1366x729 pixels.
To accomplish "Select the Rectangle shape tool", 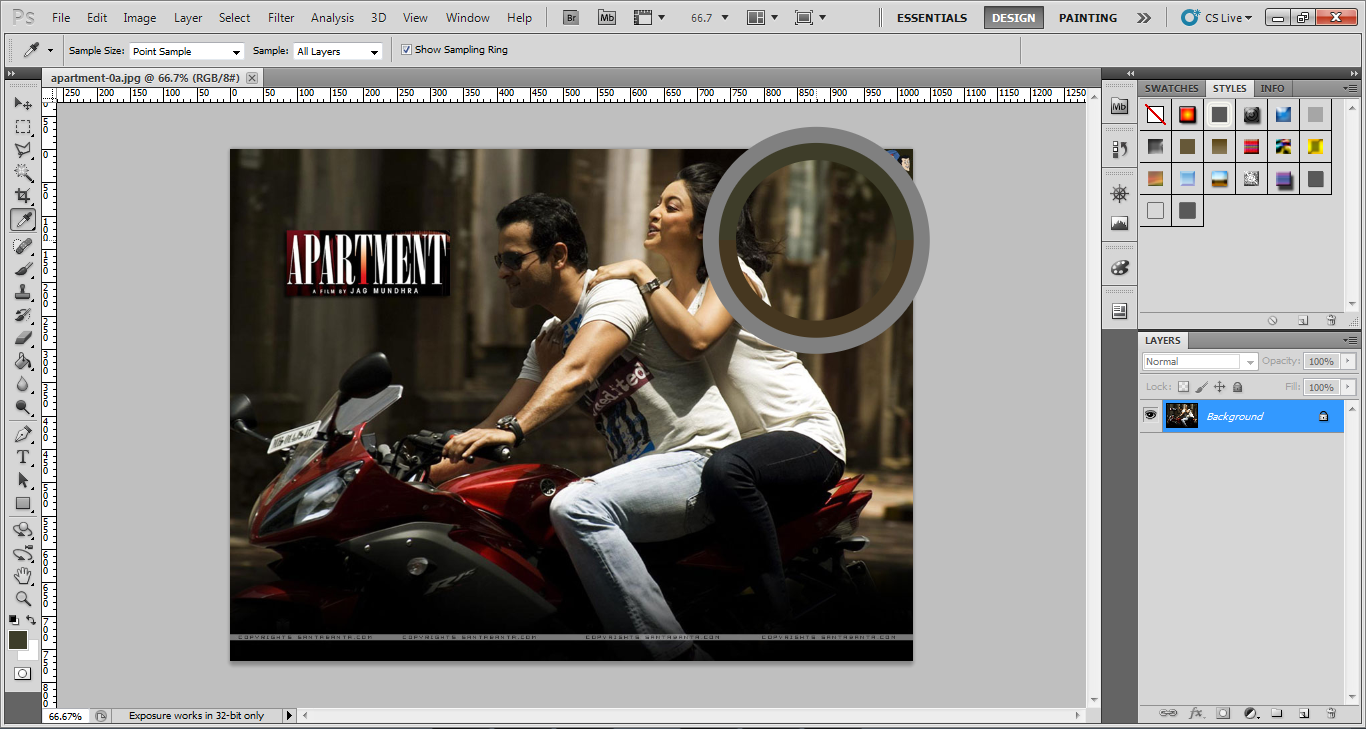I will click(22, 503).
